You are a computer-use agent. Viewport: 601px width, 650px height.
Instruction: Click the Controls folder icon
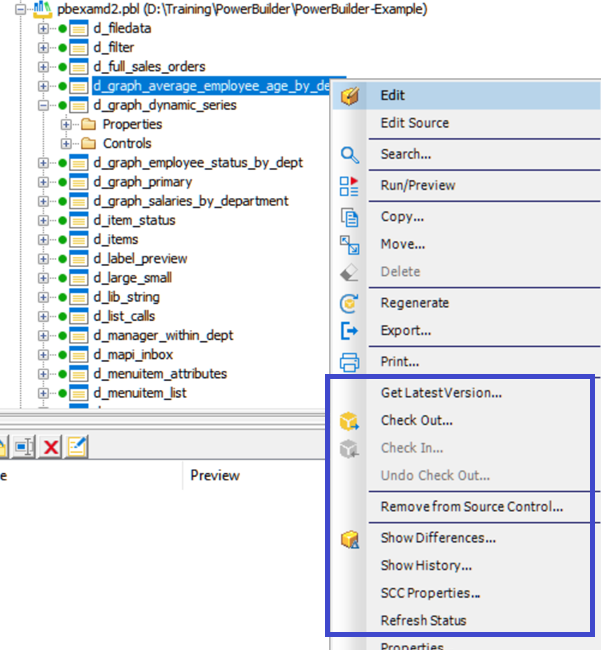point(88,143)
